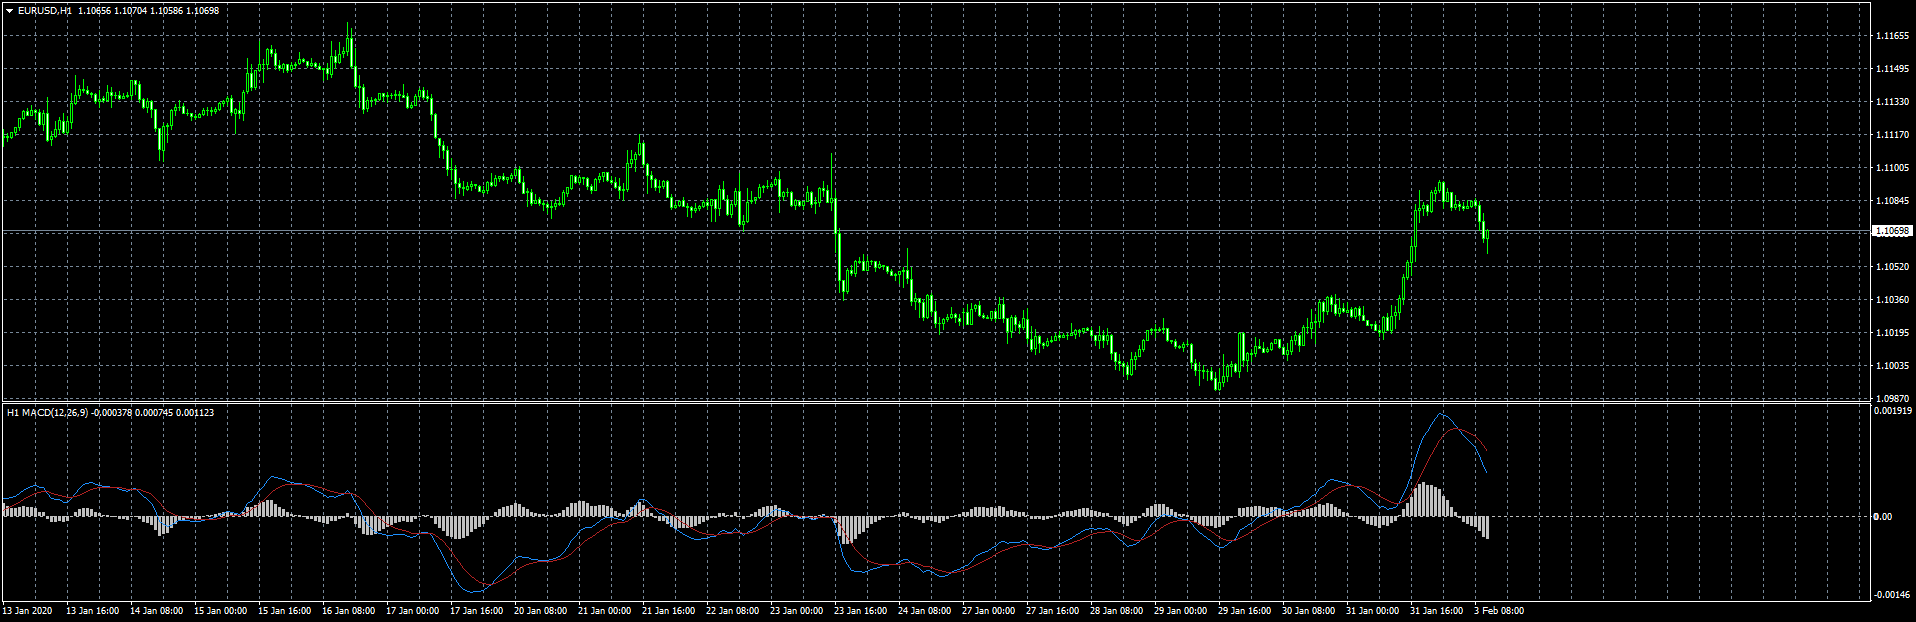Click the 13 Jan 2020 date label
Viewport: 1916px width, 622px height.
click(28, 611)
